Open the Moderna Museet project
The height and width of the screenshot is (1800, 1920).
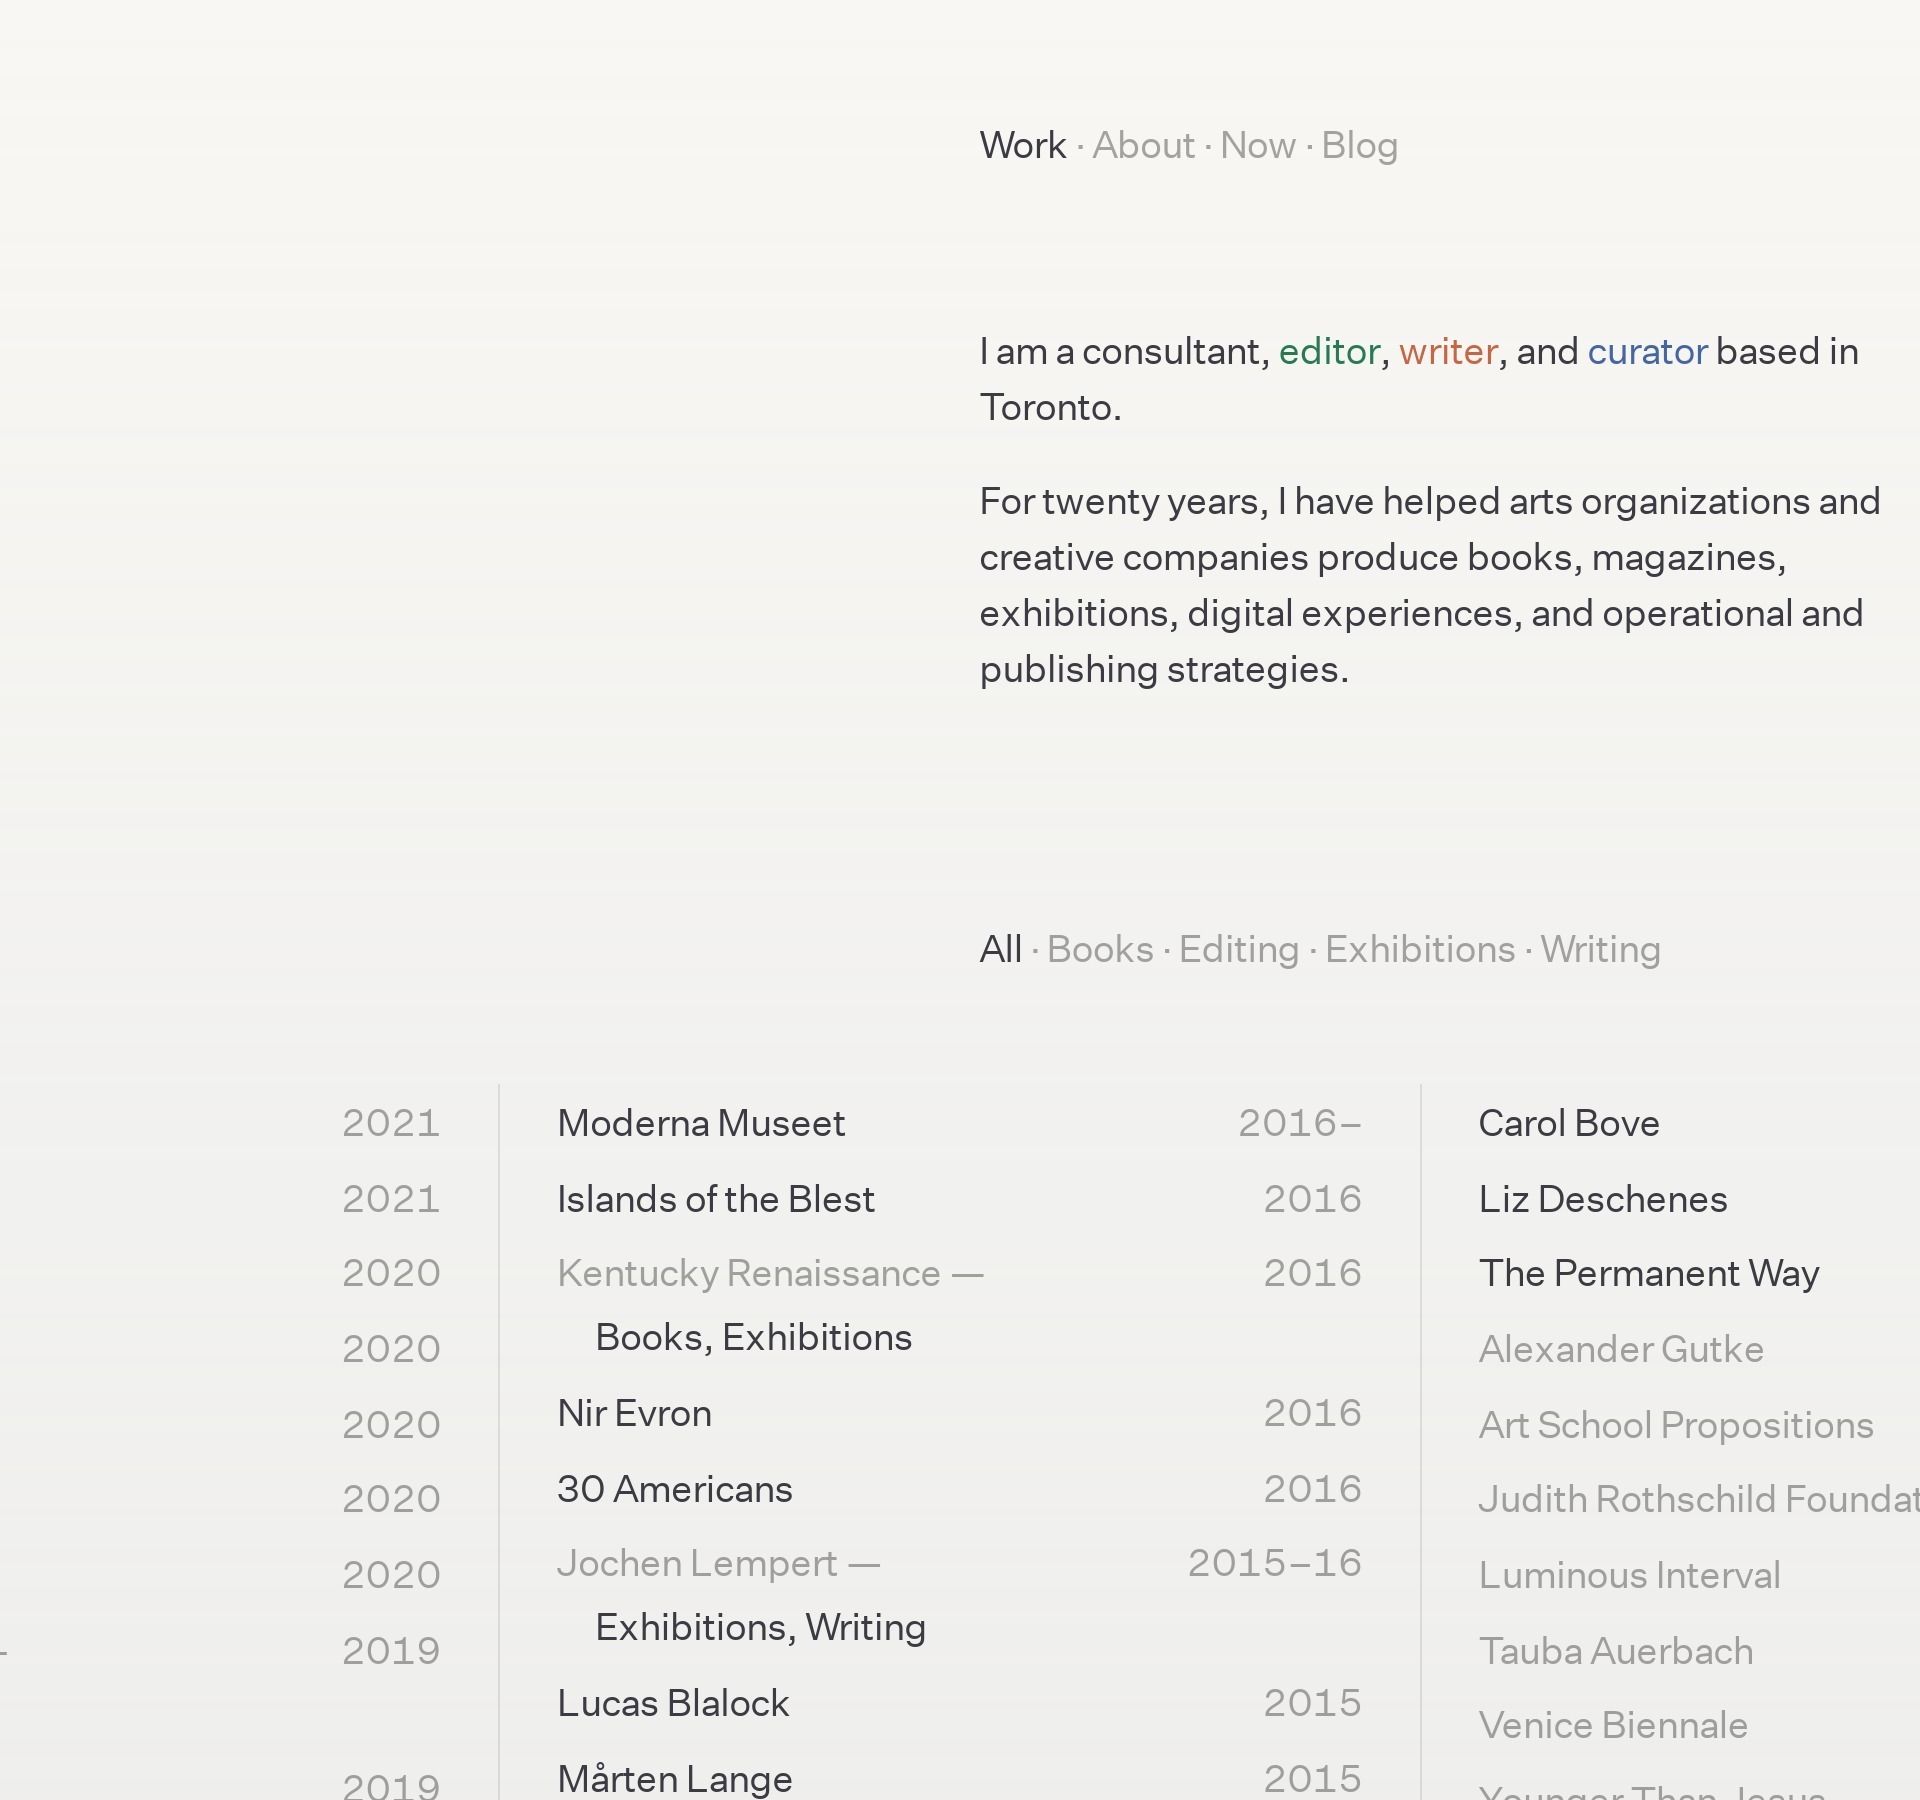(701, 1124)
